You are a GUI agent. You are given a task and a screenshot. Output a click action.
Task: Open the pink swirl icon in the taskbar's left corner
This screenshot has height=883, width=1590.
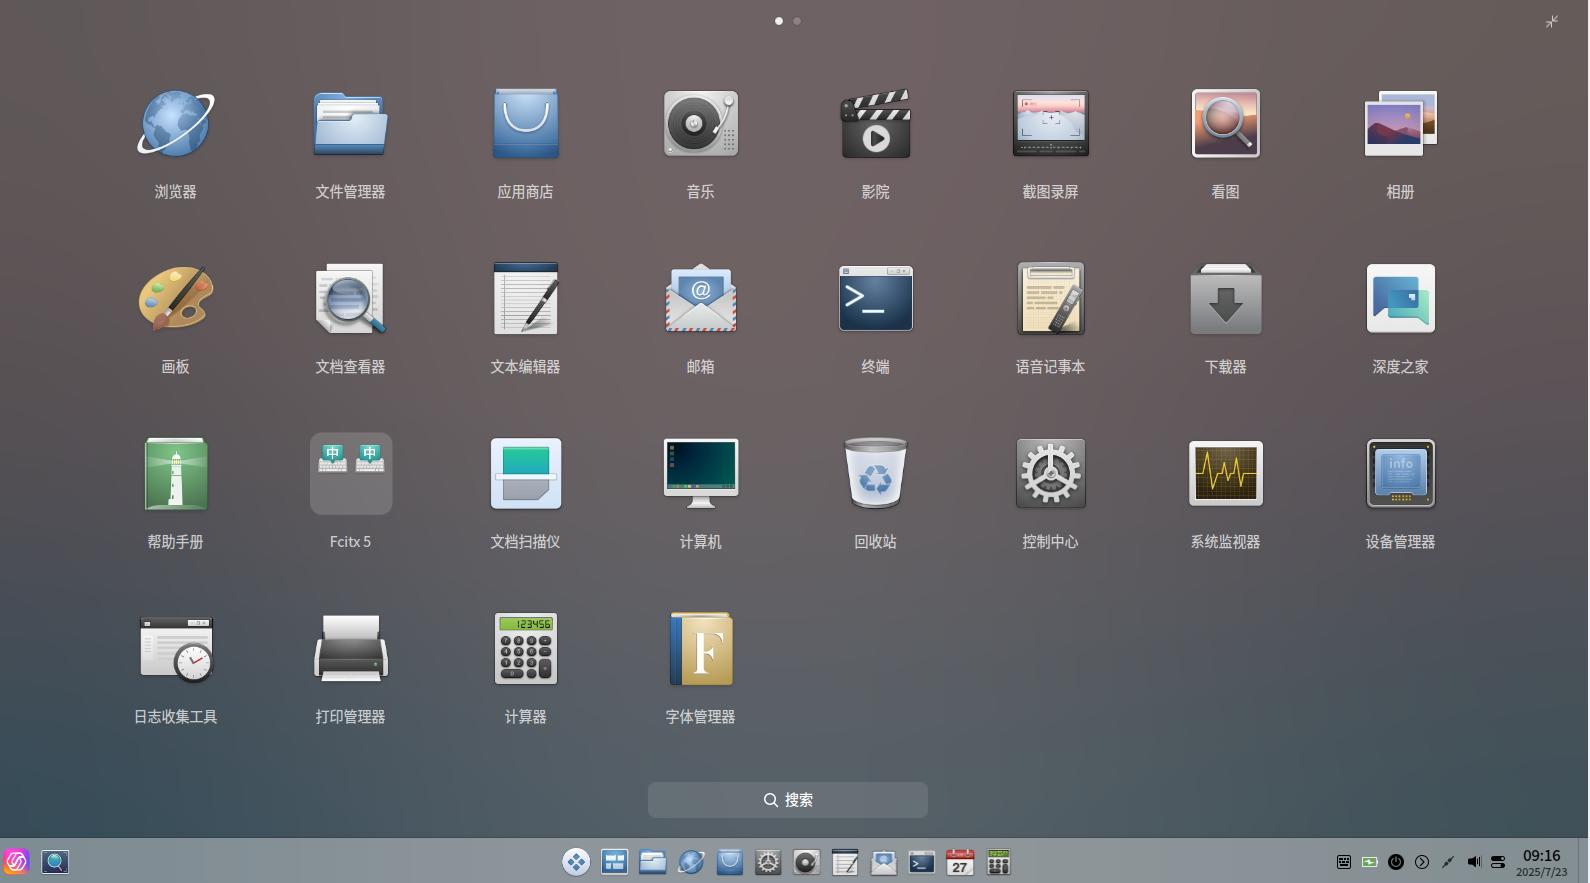[17, 862]
